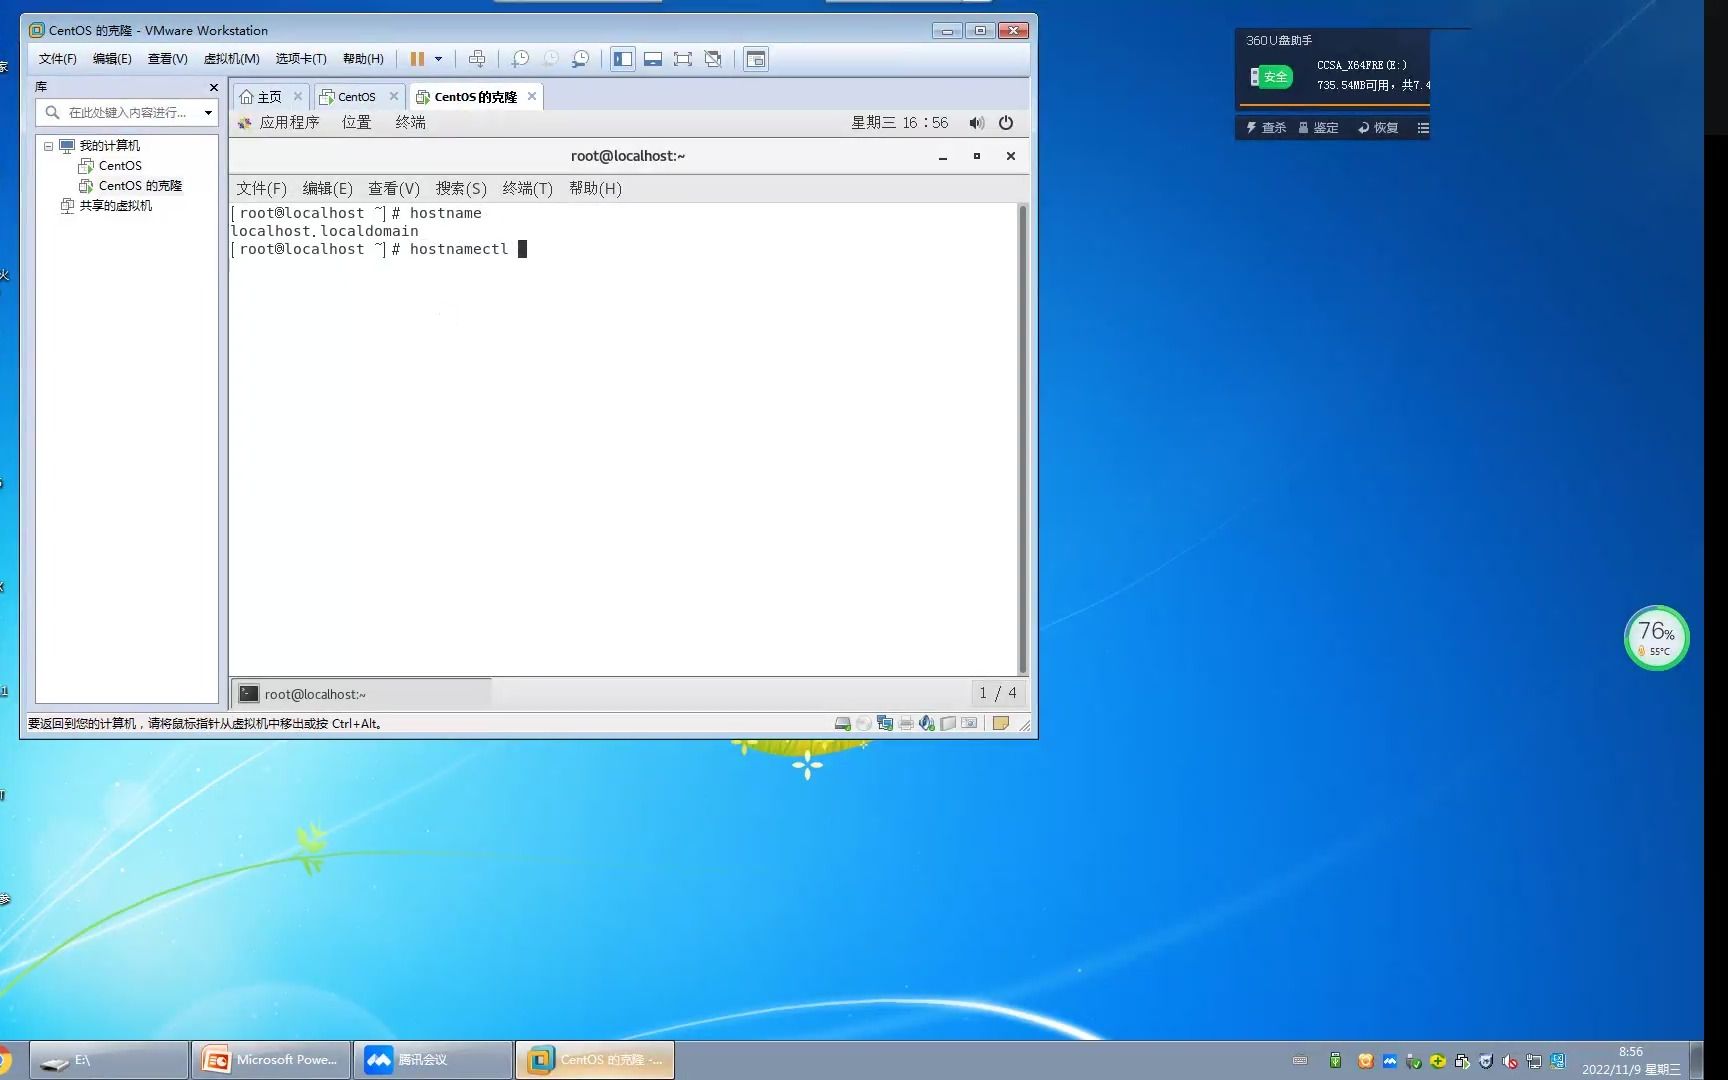
Task: Open the 虚拟机(M) menu
Action: (x=231, y=59)
